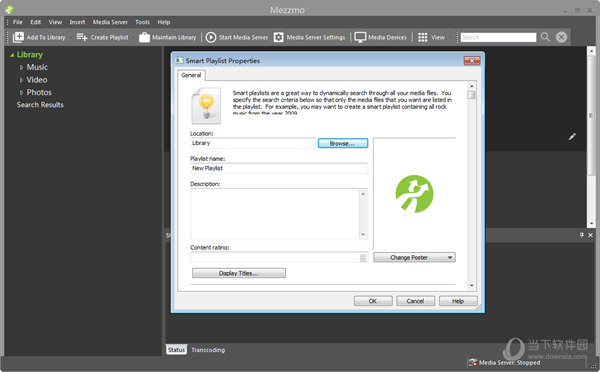Switch to the Status tab
The height and width of the screenshot is (372, 600).
pyautogui.click(x=176, y=350)
